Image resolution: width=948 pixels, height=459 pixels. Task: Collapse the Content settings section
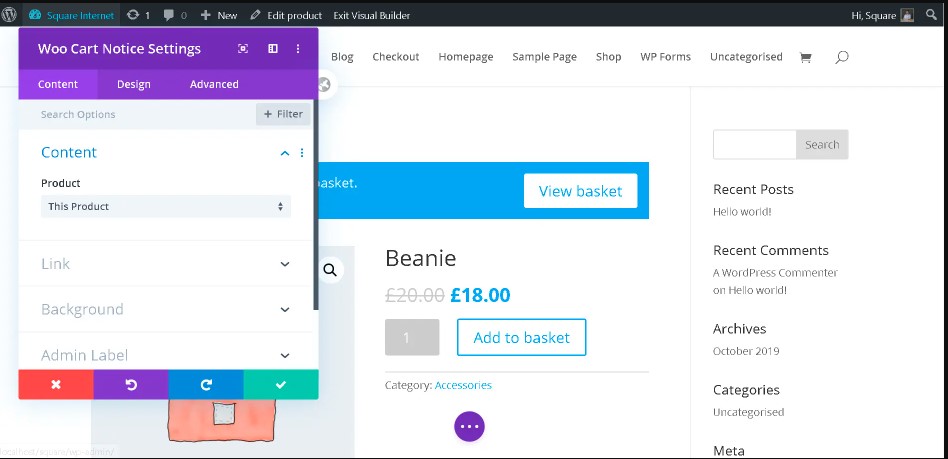[285, 153]
